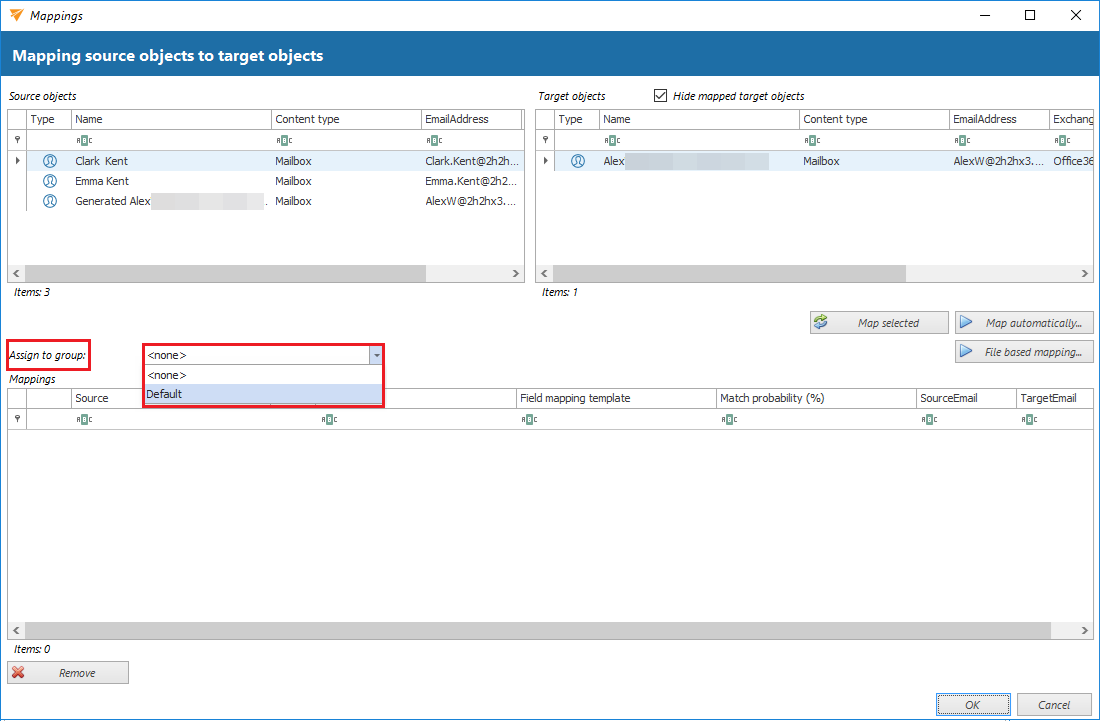Screen dimensions: 1100x721
Task: Click the mailbox icon for Clark Kent
Action: click(x=50, y=161)
